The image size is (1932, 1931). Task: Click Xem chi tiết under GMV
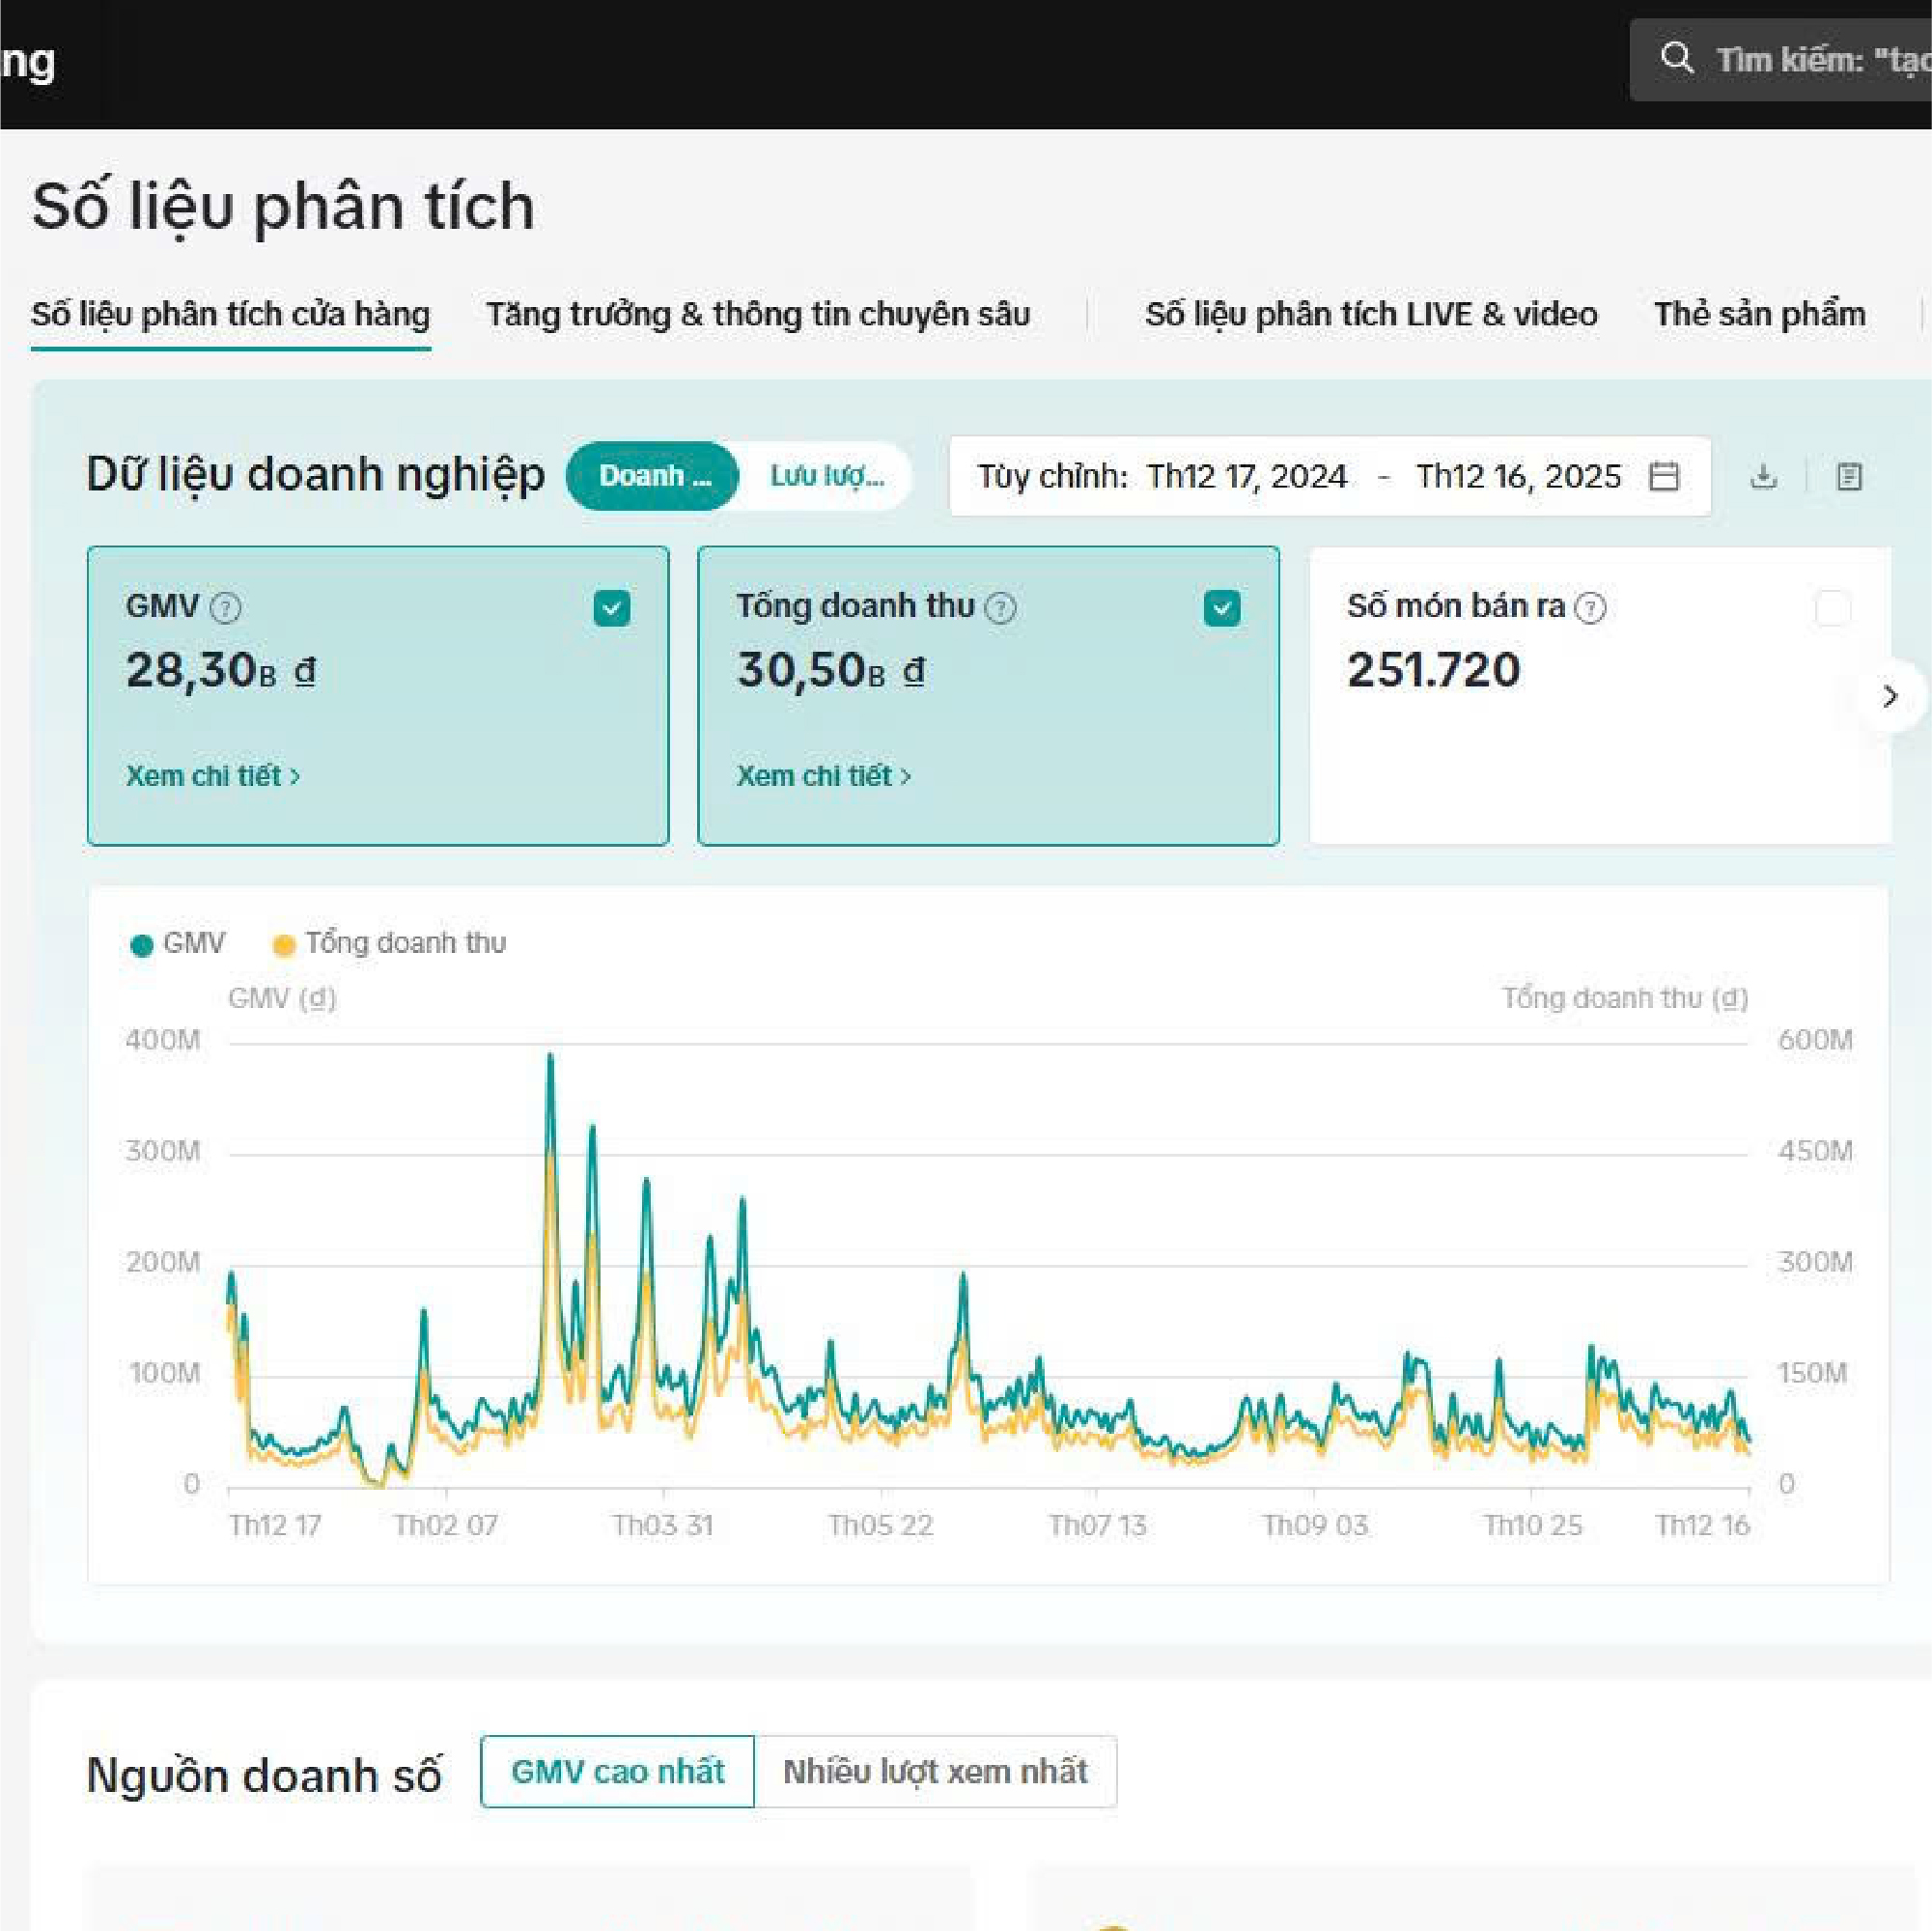pos(212,776)
